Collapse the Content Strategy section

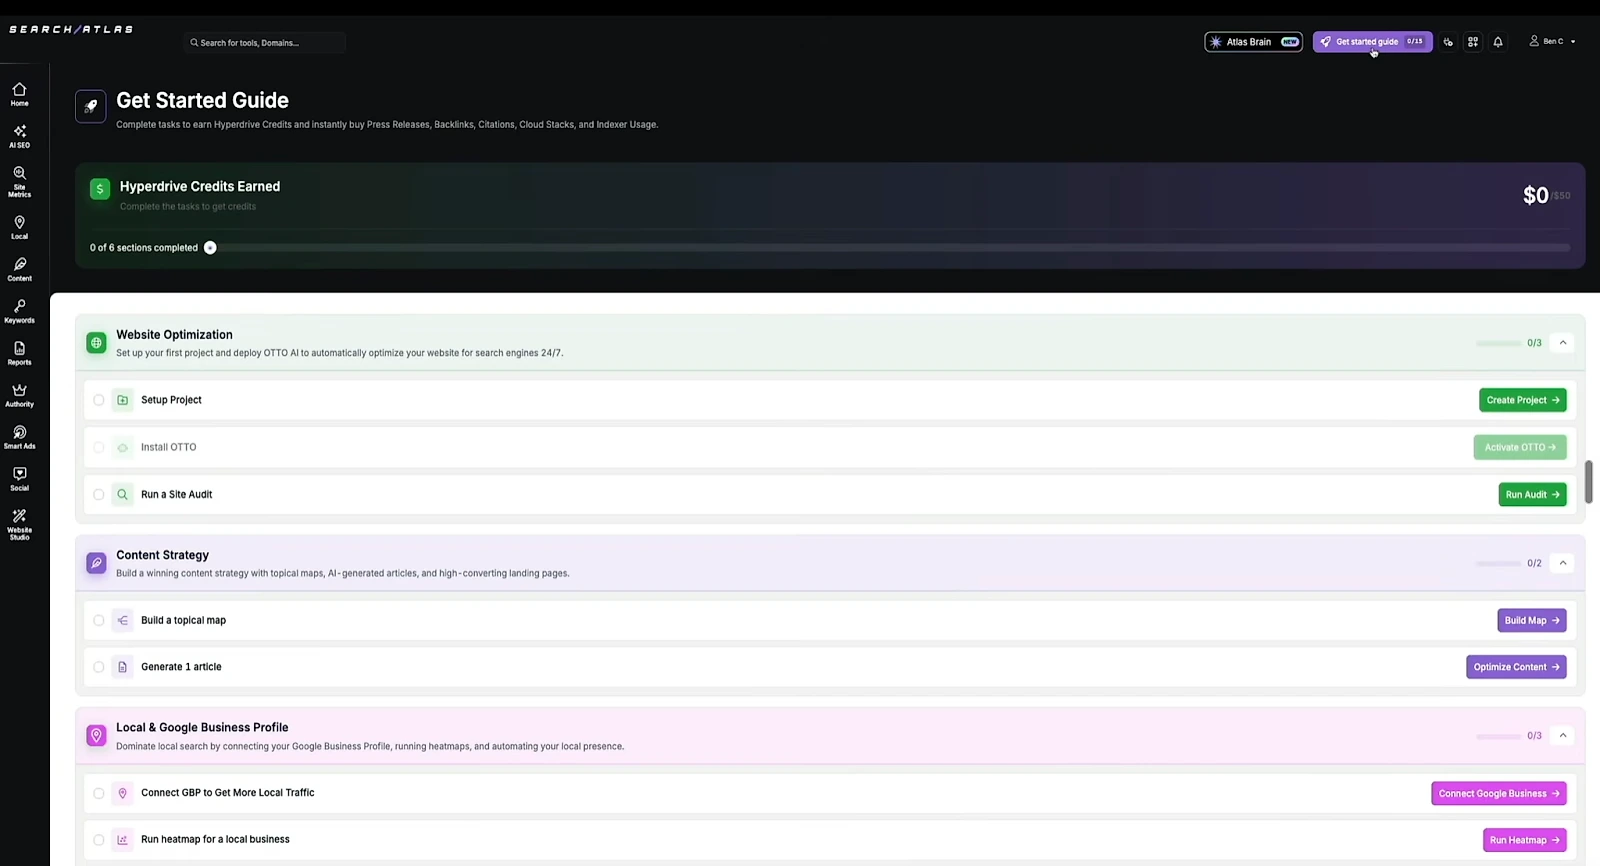(1563, 562)
